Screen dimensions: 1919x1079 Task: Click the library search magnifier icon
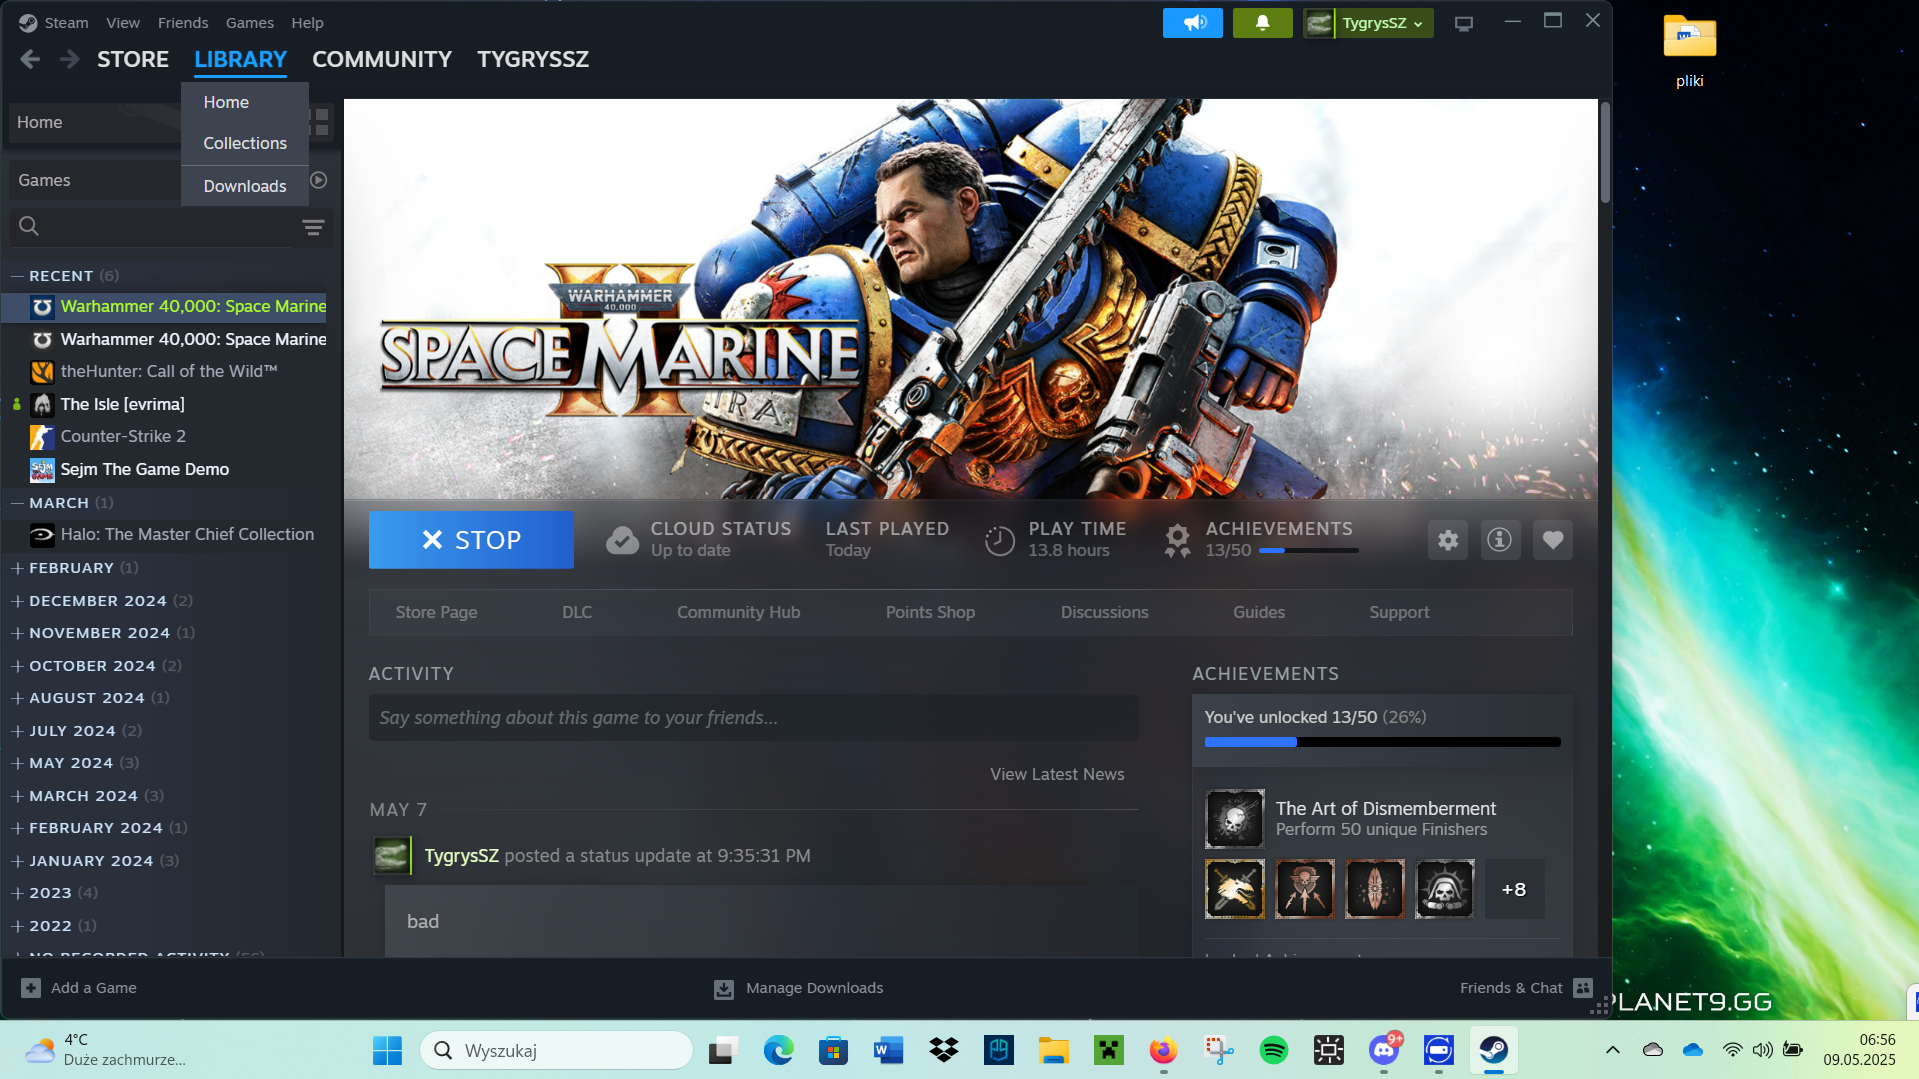coord(29,227)
